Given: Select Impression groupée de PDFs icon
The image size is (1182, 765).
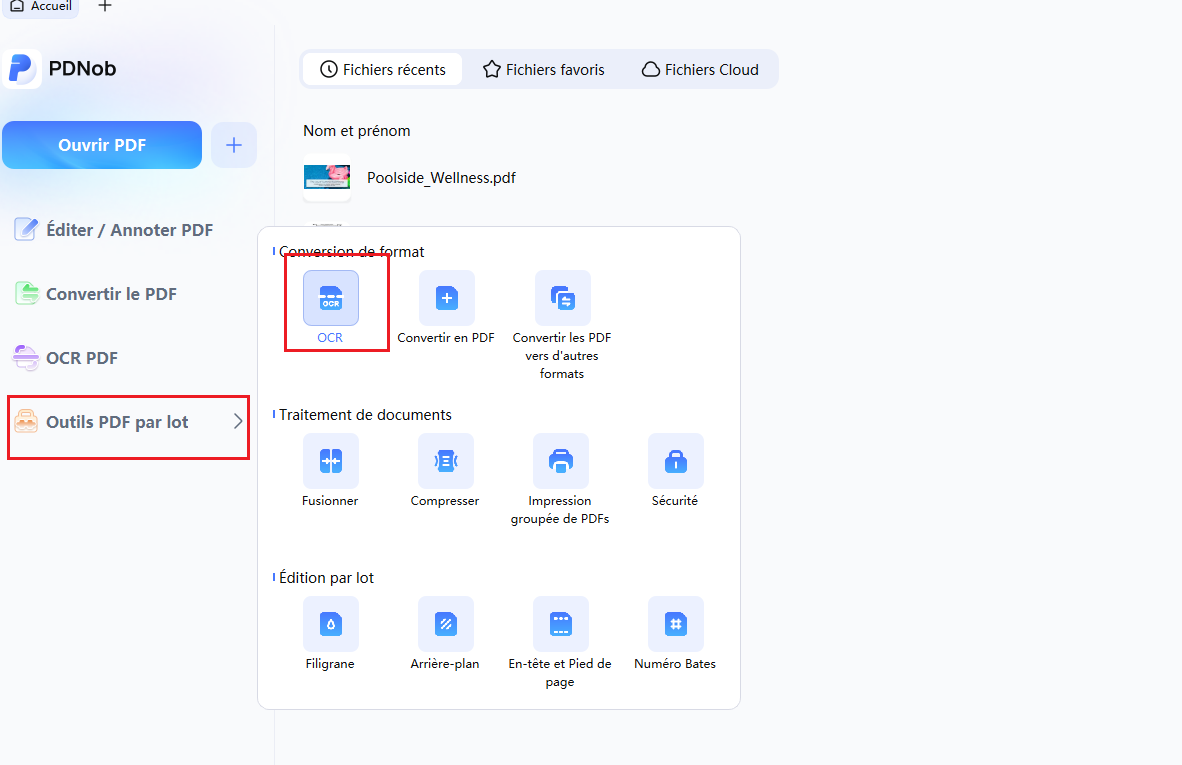Looking at the screenshot, I should point(560,461).
